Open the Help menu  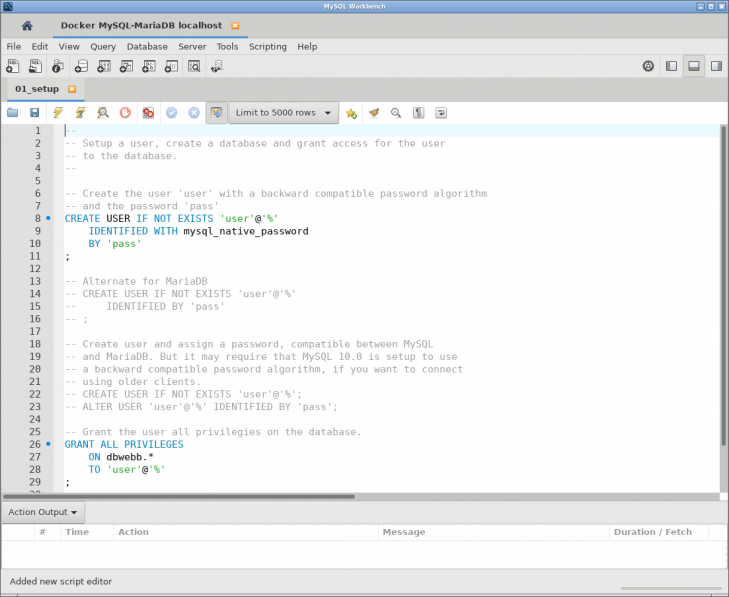[307, 46]
